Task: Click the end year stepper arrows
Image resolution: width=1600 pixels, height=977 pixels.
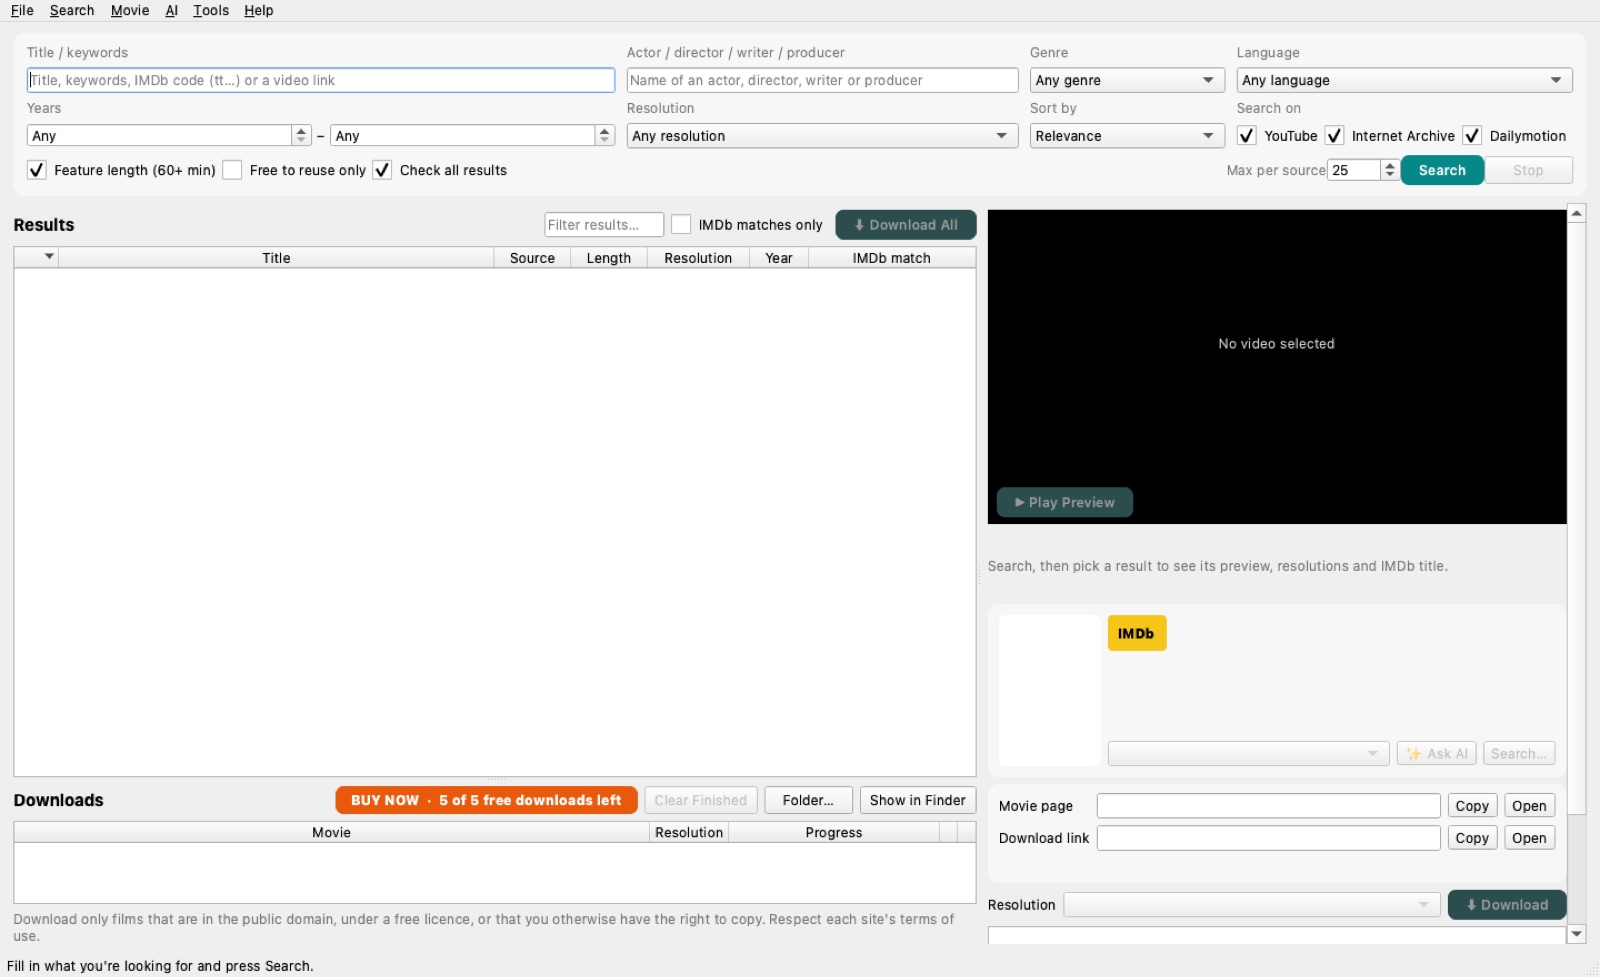Action: click(x=604, y=136)
